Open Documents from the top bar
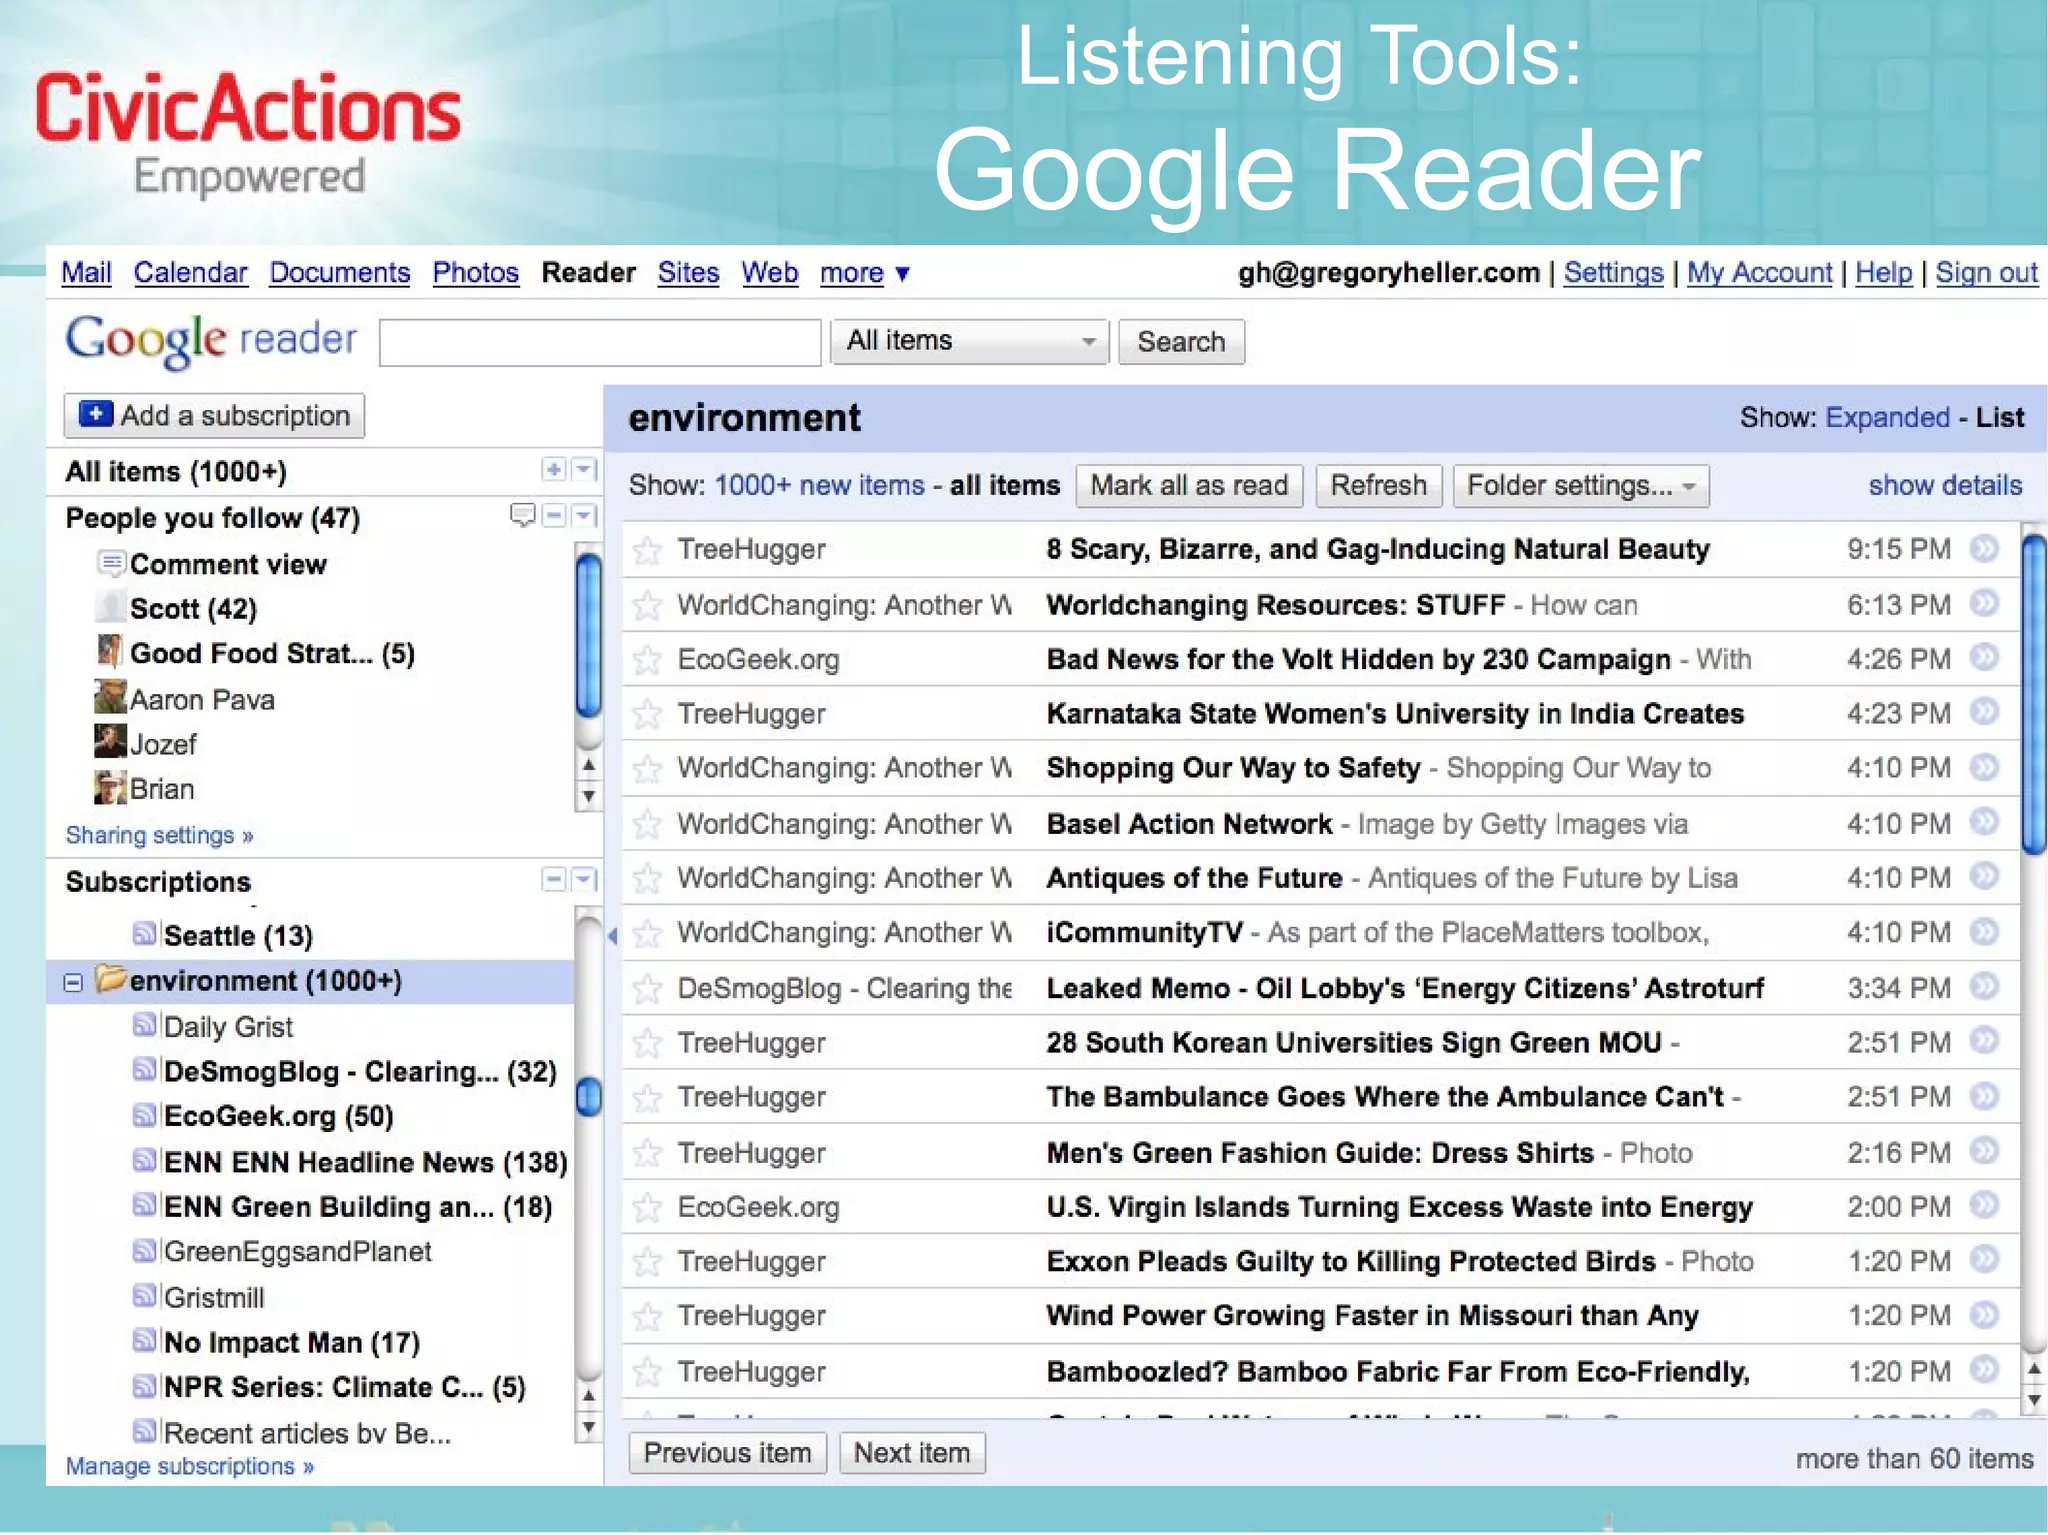 340,273
